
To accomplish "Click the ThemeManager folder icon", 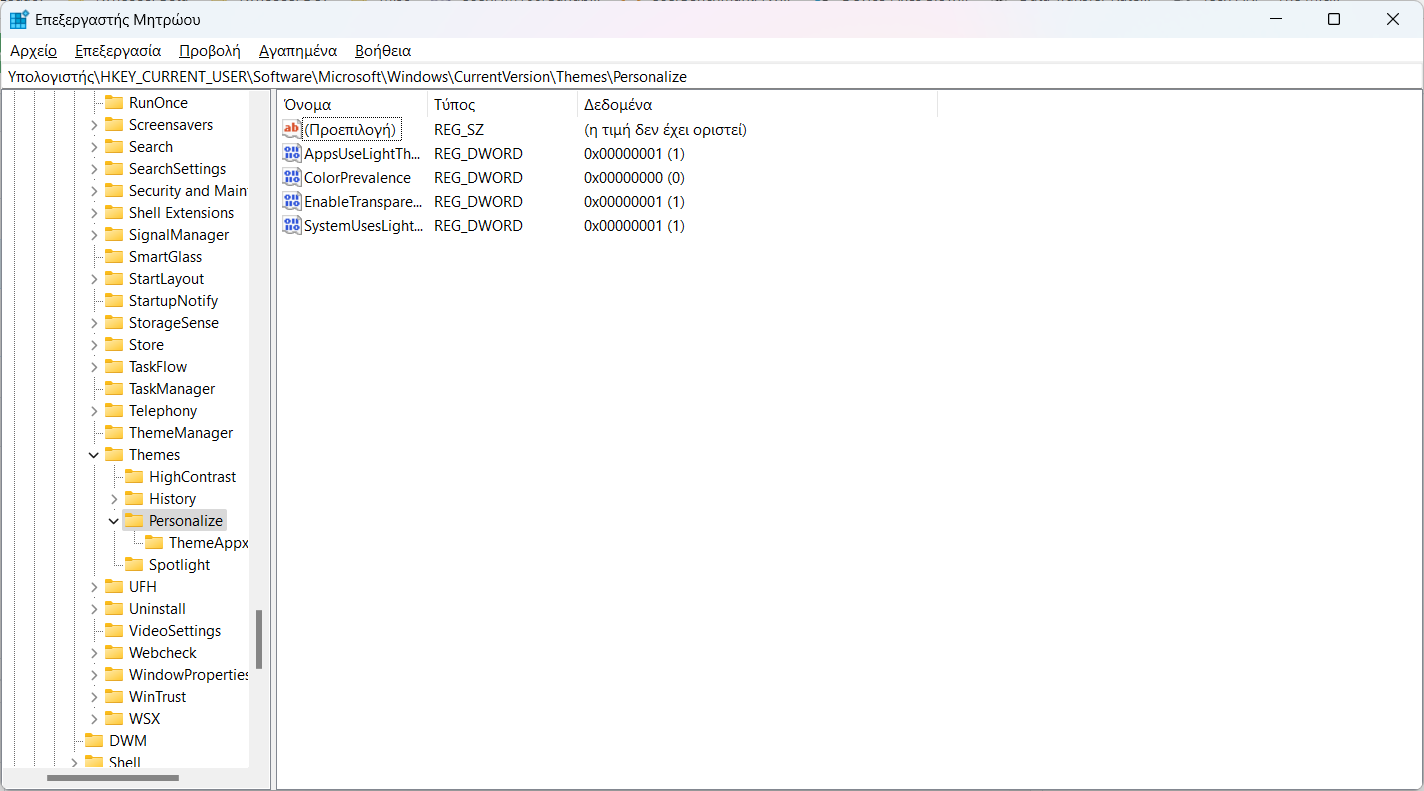I will (113, 432).
